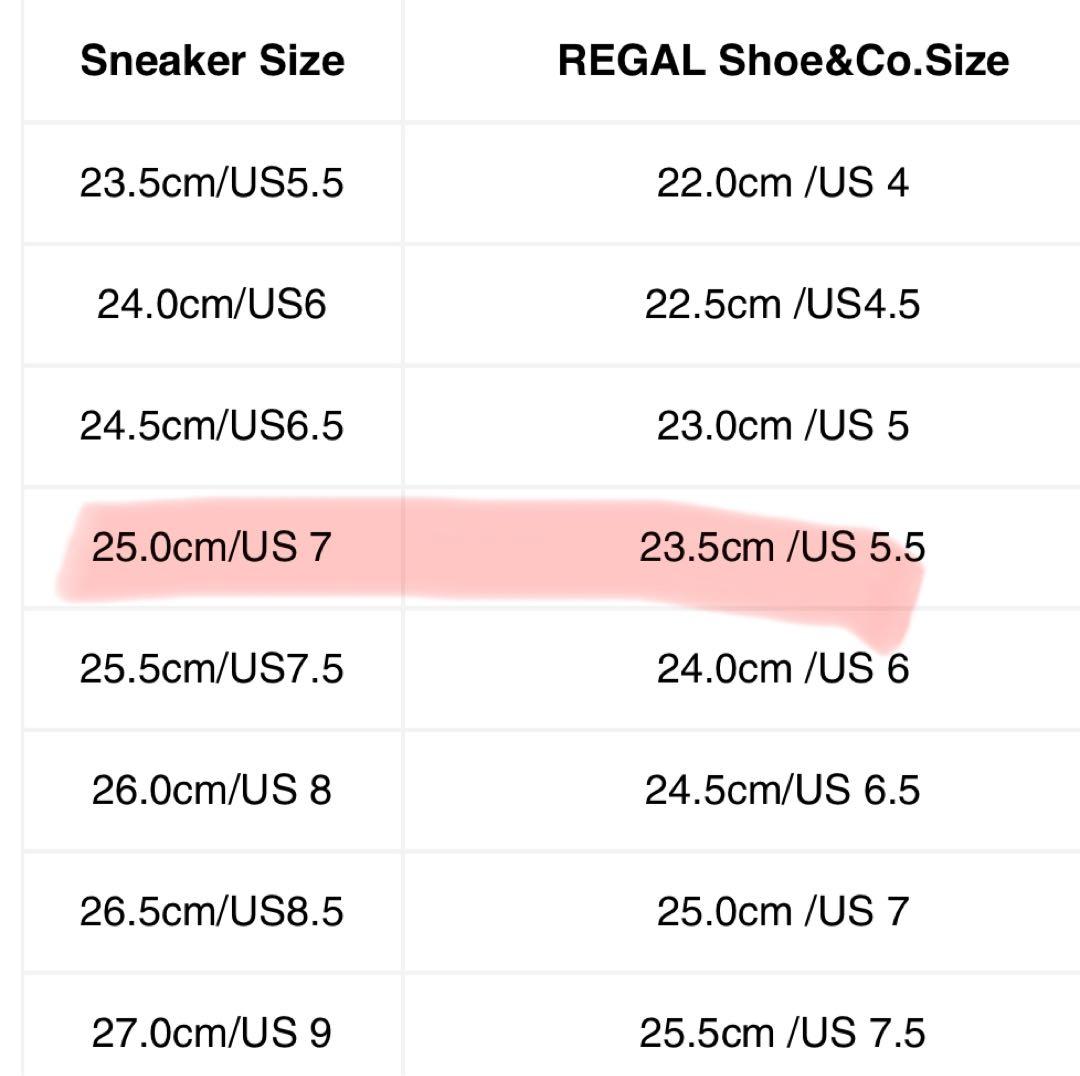Pick sneaker size 26.0cm/US 8 cell
This screenshot has height=1076, width=1080.
coord(212,790)
